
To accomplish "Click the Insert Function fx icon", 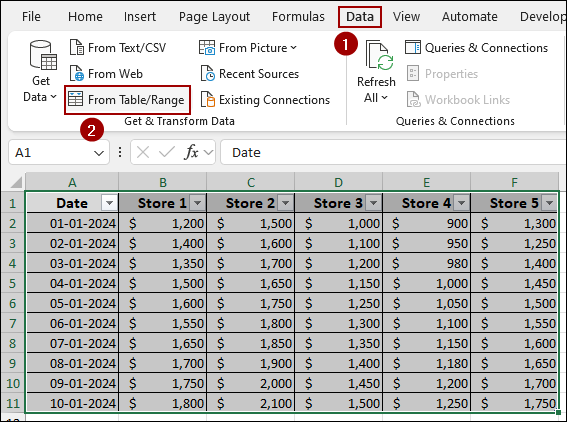I will (191, 152).
